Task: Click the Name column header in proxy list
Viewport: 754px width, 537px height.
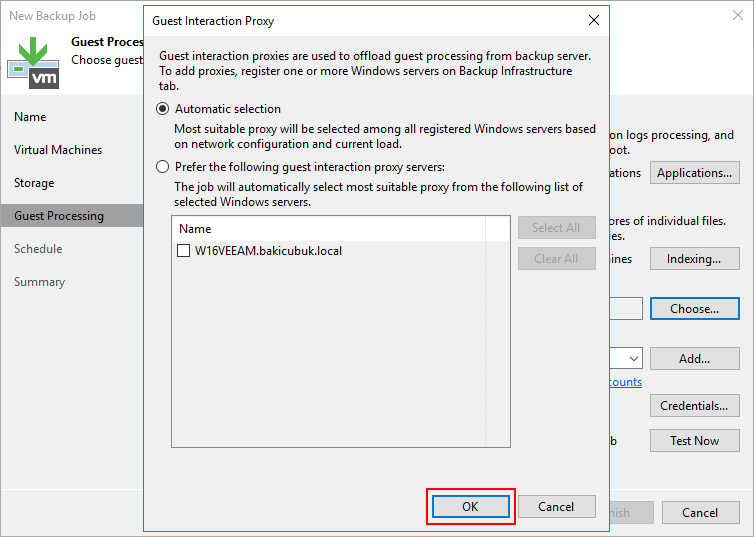Action: tap(195, 229)
